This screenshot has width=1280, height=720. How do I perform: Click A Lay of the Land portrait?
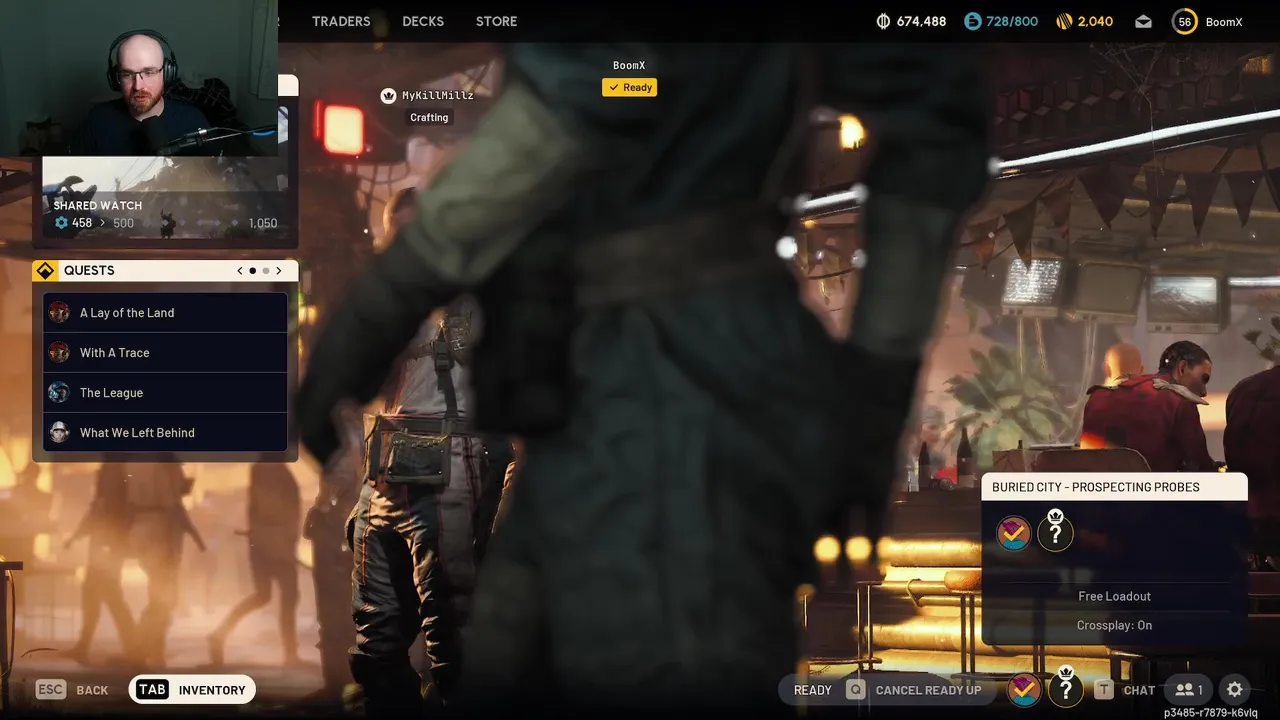click(59, 312)
